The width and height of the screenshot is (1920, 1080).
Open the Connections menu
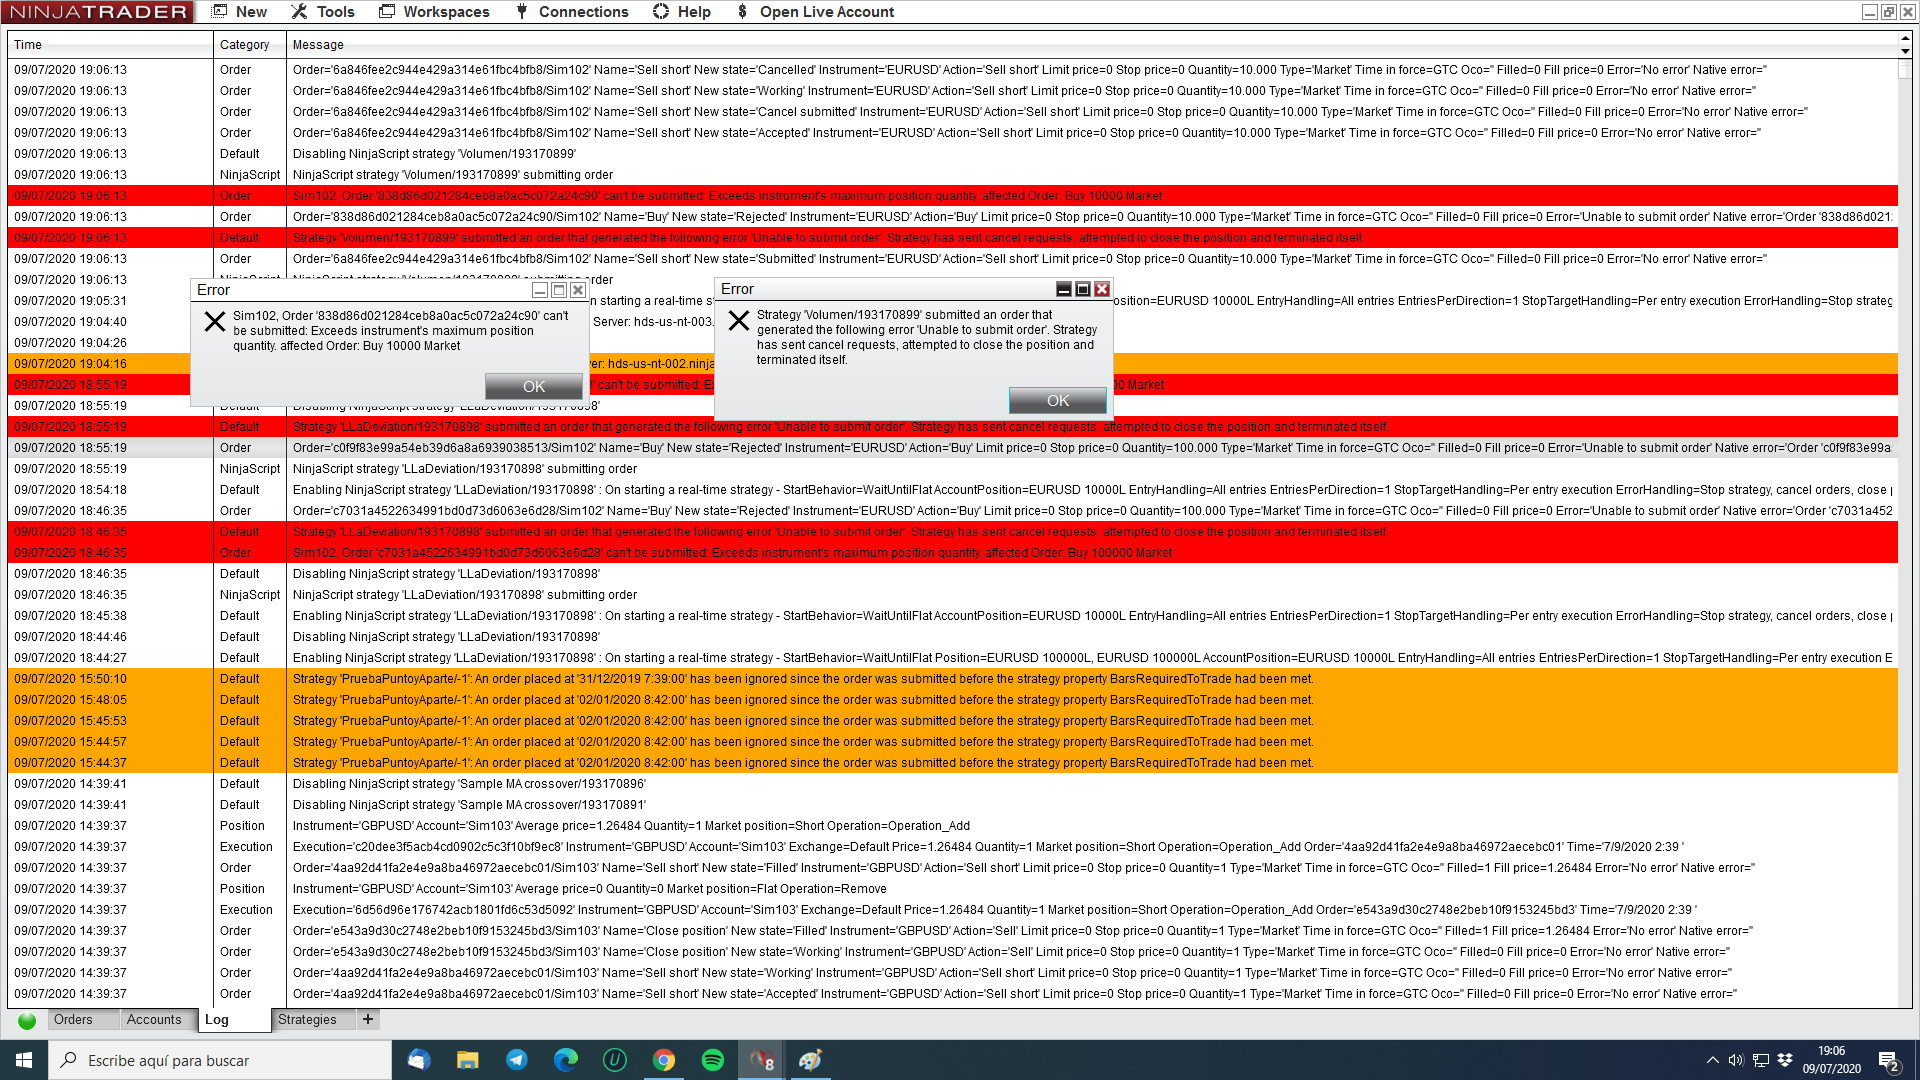pos(572,12)
